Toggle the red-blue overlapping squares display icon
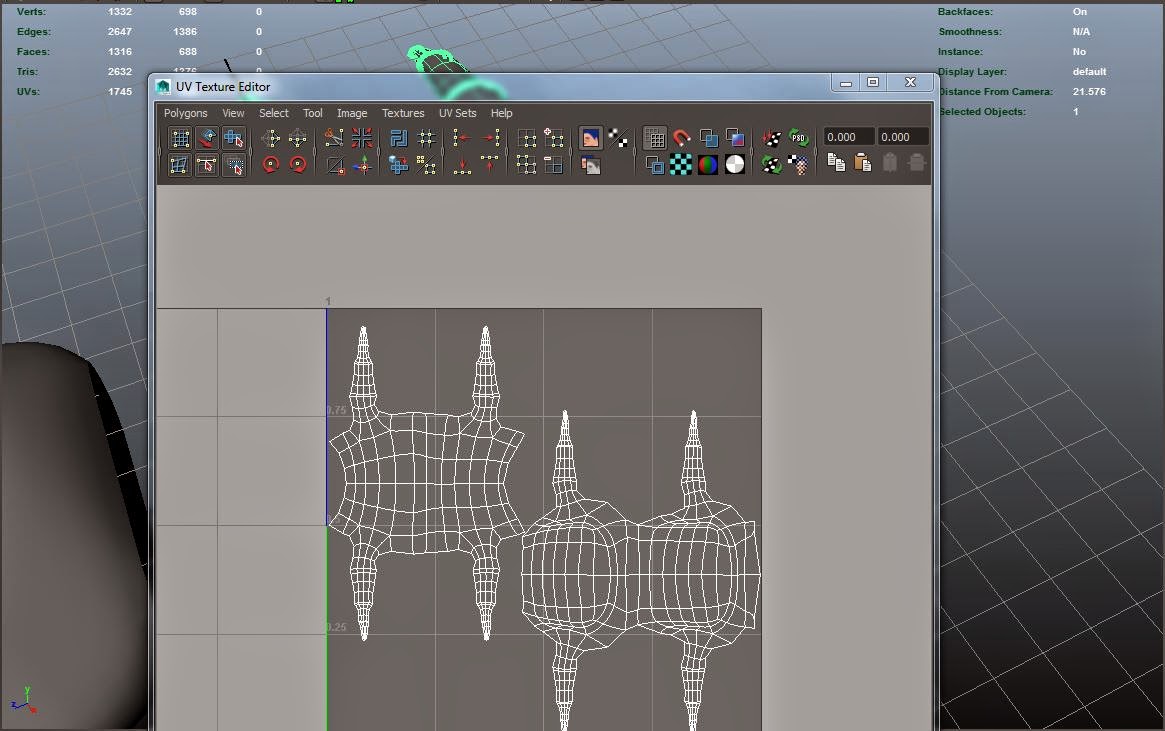This screenshot has height=731, width=1165. click(x=735, y=138)
